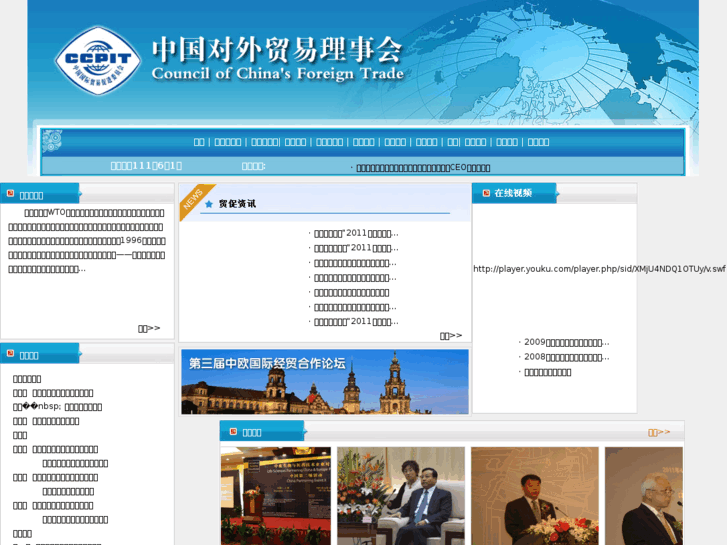This screenshot has width=727, height=545.
Task: Click the introduction paragraph mentioning WTO
Action: pos(87,241)
